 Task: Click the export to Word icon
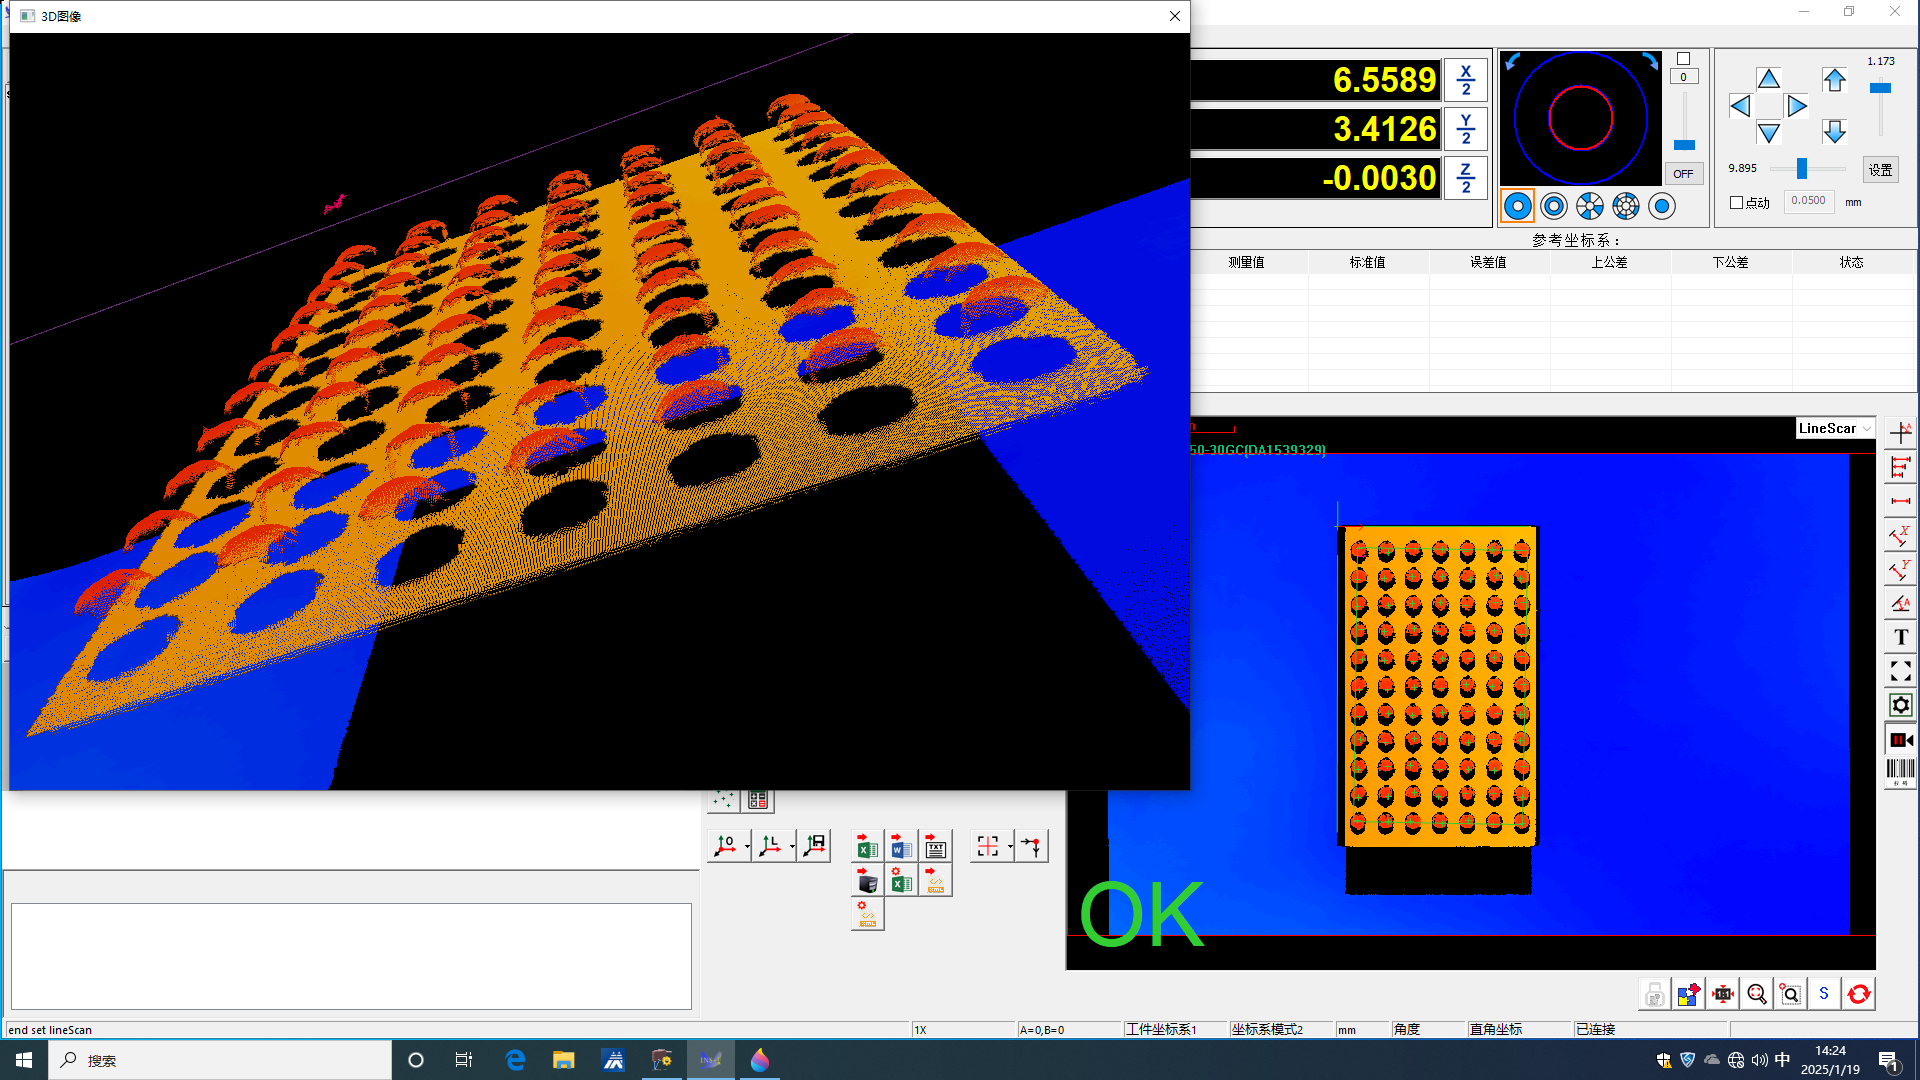[x=901, y=847]
